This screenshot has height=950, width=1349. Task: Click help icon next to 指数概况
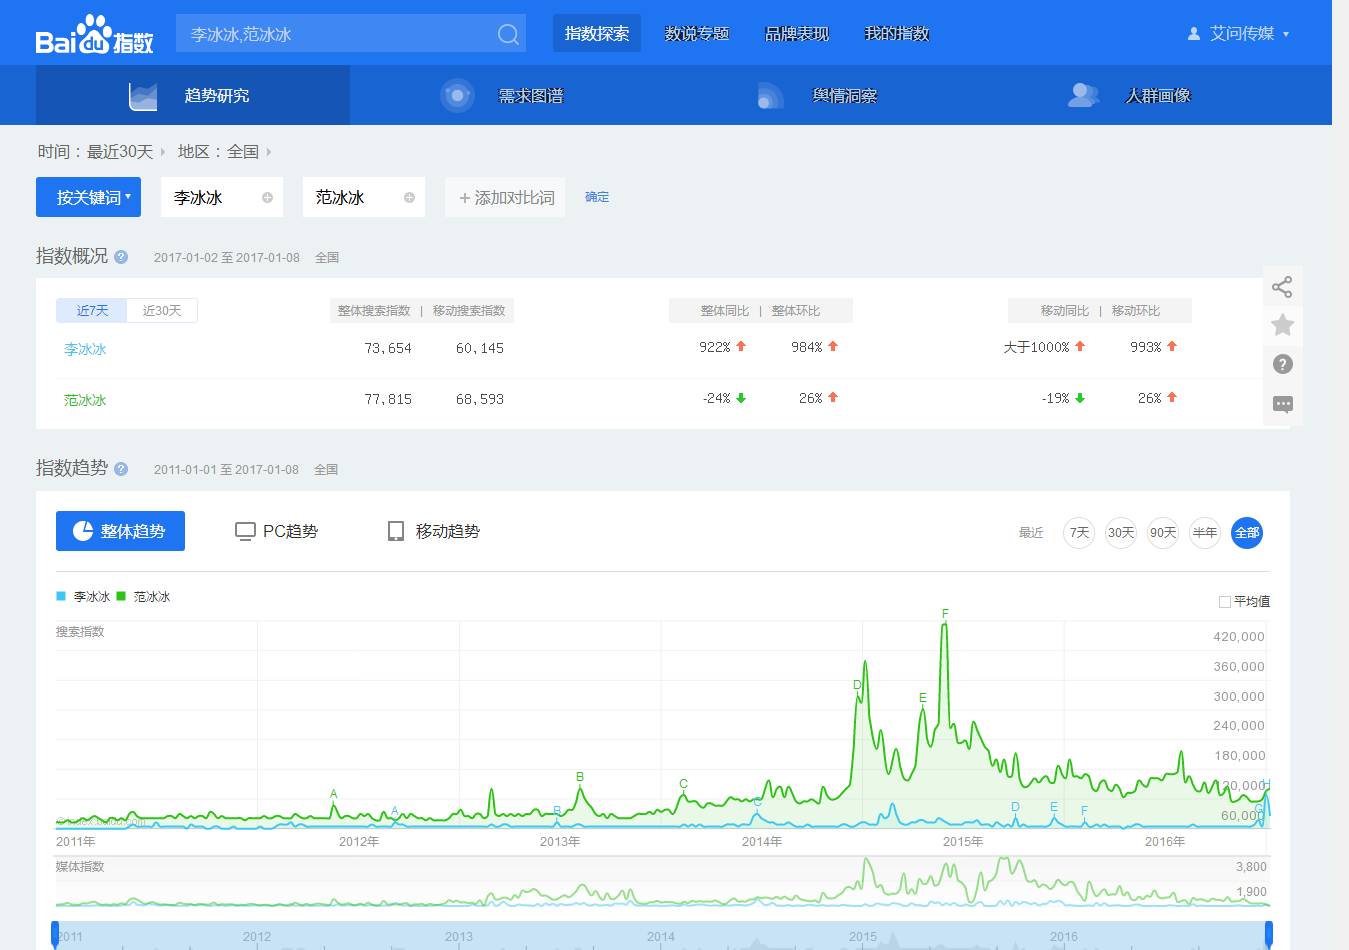click(x=121, y=257)
